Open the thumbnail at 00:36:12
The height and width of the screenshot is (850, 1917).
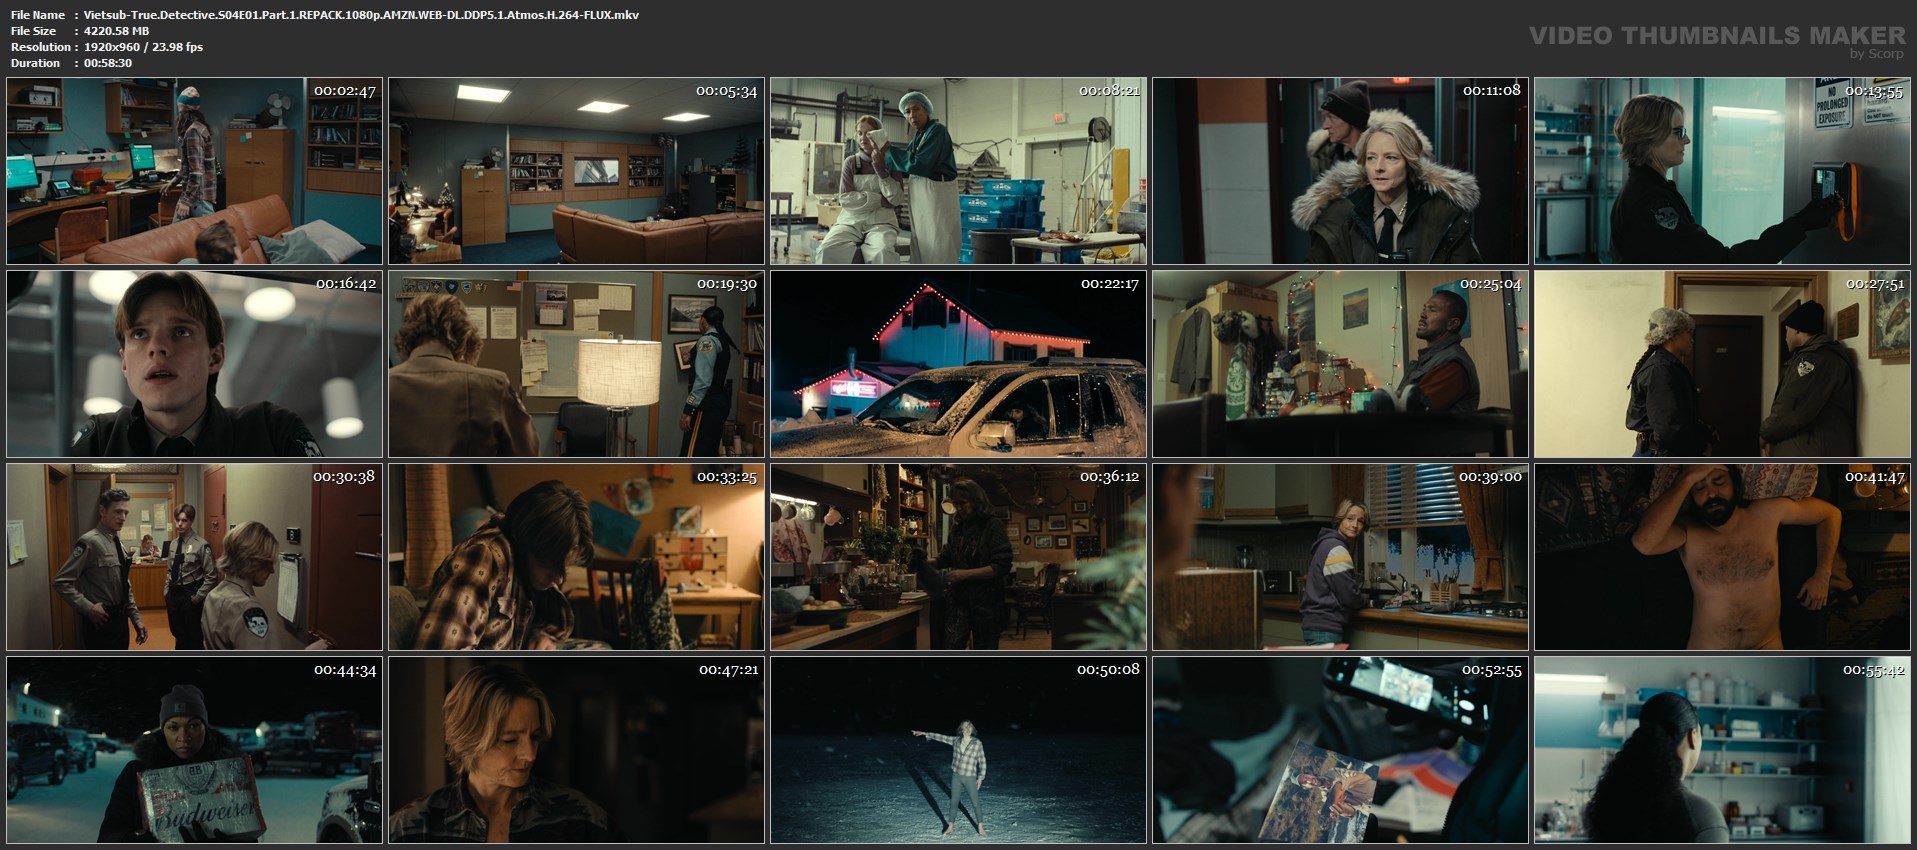(x=958, y=557)
